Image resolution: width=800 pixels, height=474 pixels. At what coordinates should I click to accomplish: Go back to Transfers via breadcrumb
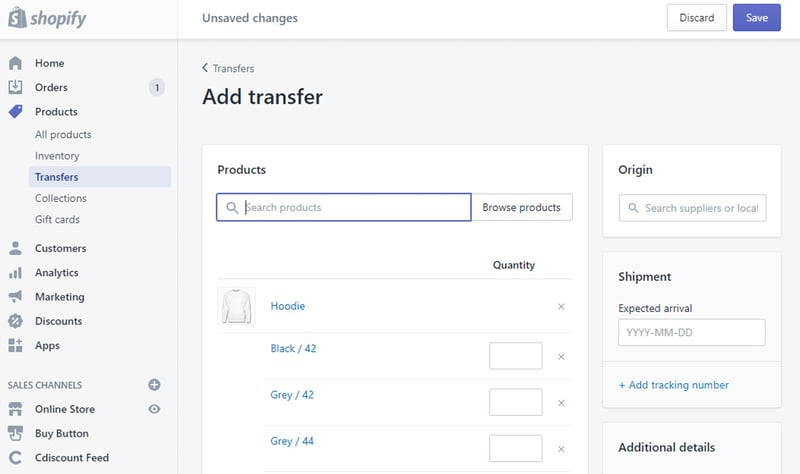[228, 68]
